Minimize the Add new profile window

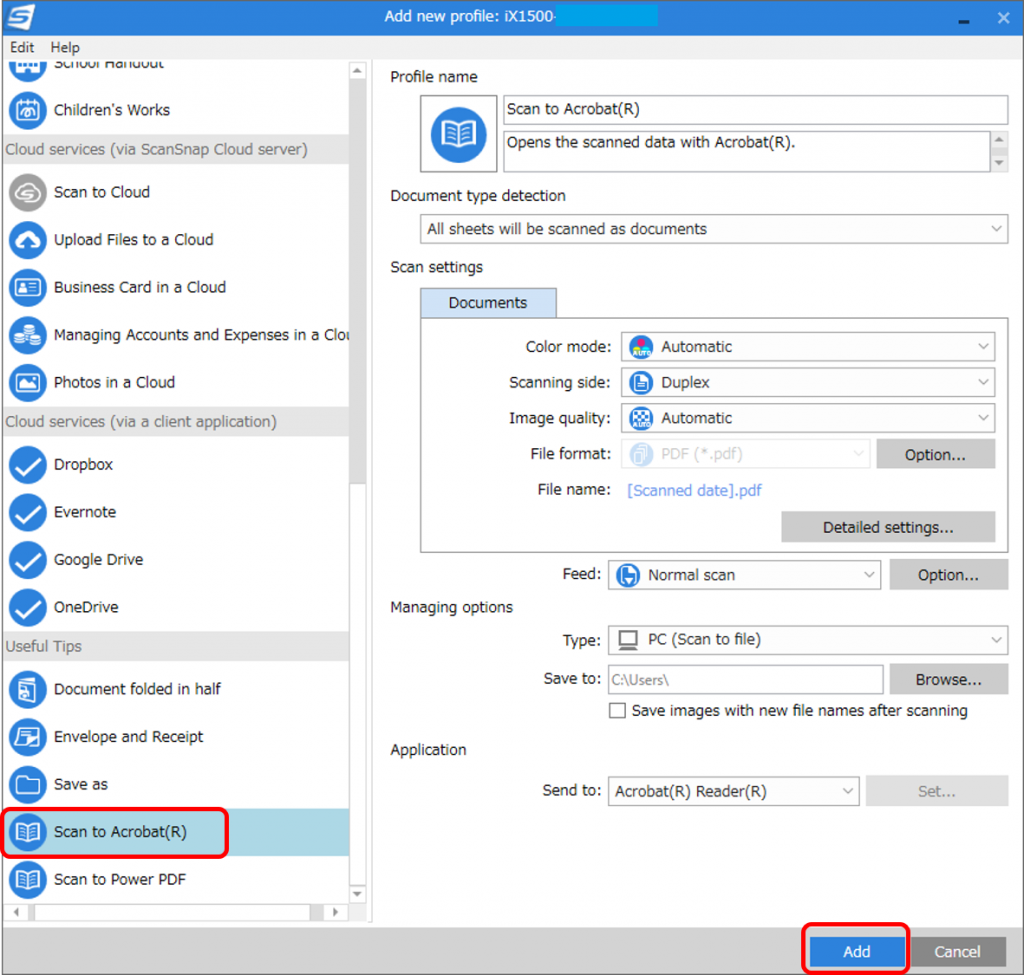coord(963,20)
